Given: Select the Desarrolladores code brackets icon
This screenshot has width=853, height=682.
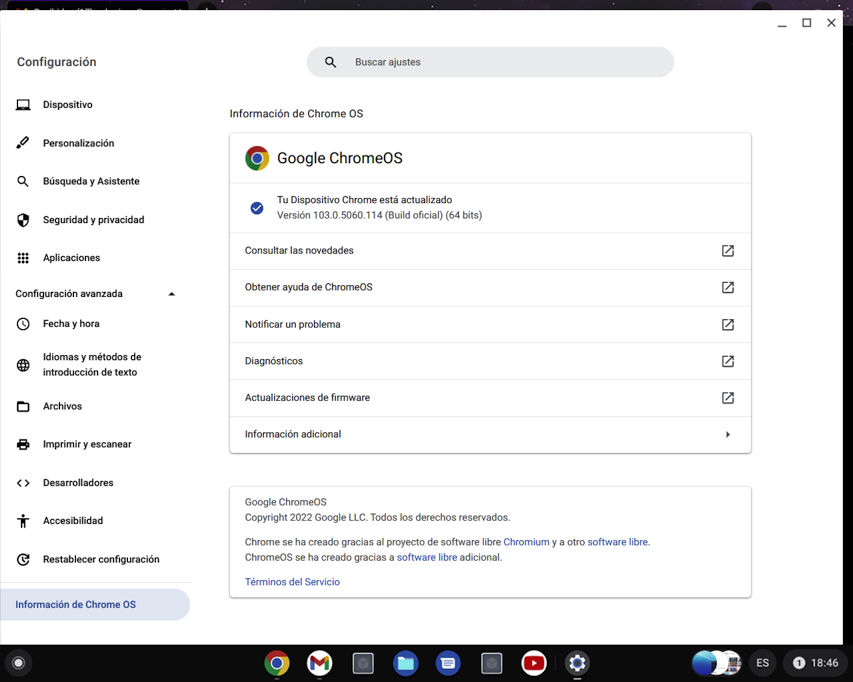Looking at the screenshot, I should tap(23, 483).
